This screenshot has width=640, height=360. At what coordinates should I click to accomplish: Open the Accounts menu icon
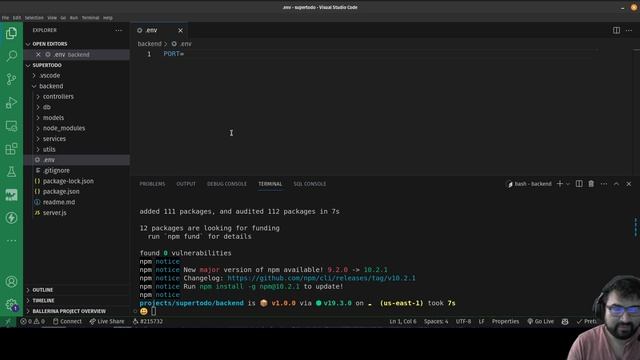(x=11, y=282)
